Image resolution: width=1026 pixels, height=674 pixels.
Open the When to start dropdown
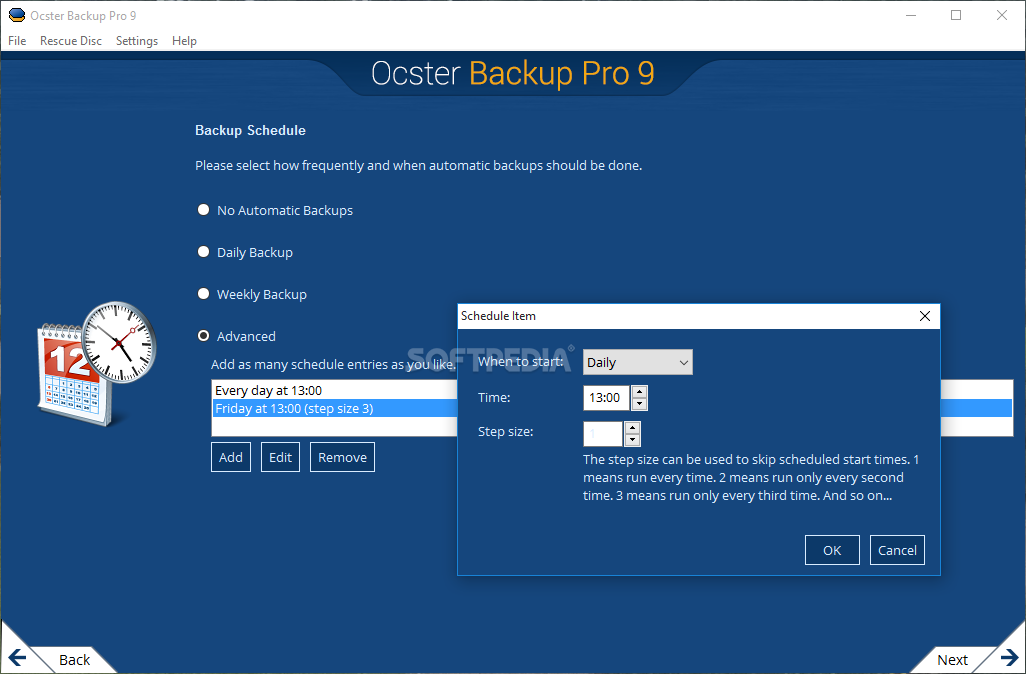tap(637, 362)
